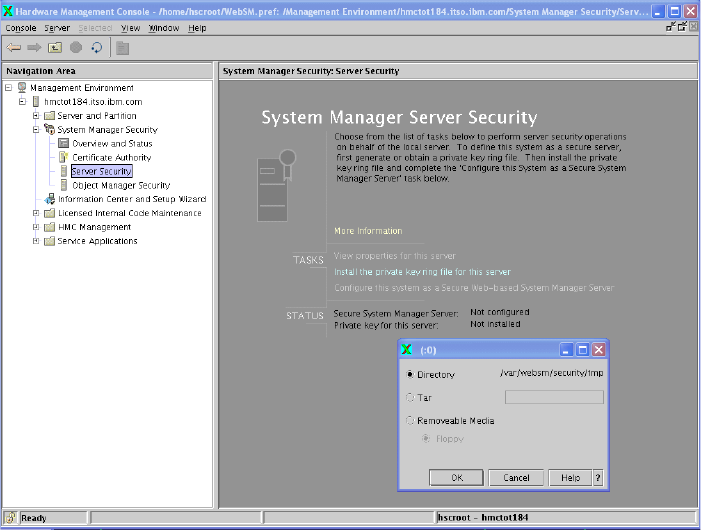Click Install the private key ring file link
701x530 pixels.
[x=422, y=272]
